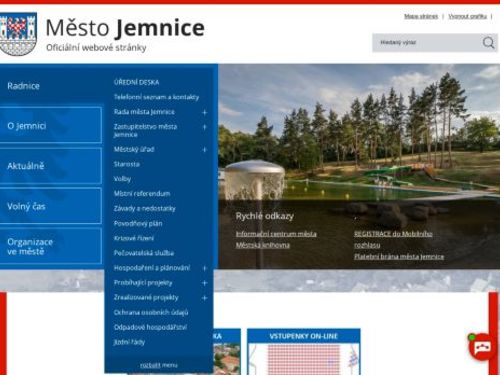Expand 'Městský úřad' plus sign
Viewport: 500px width, 375px height.
[x=205, y=150]
